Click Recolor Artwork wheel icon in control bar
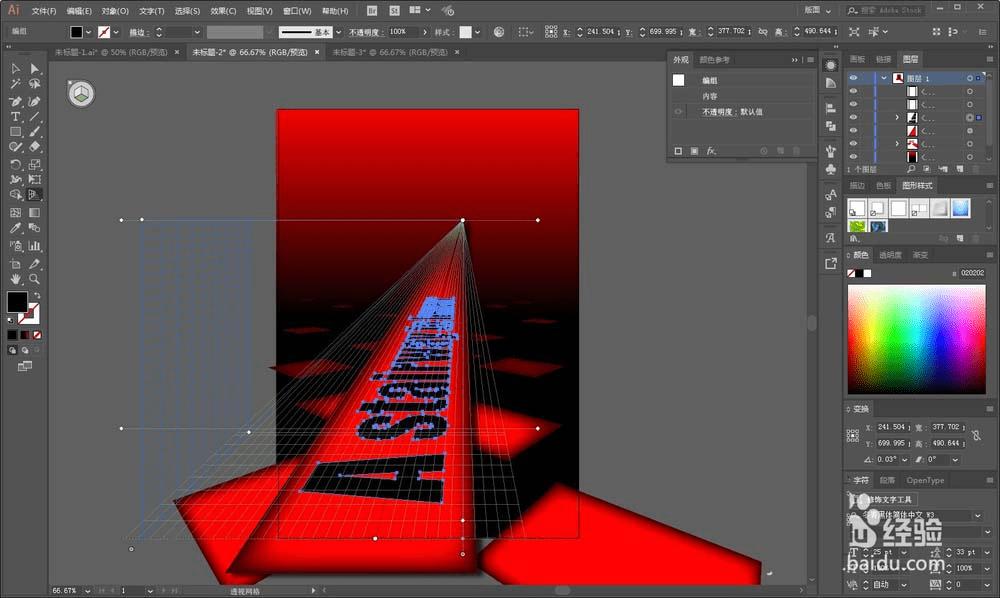Image resolution: width=1000 pixels, height=598 pixels. click(499, 32)
